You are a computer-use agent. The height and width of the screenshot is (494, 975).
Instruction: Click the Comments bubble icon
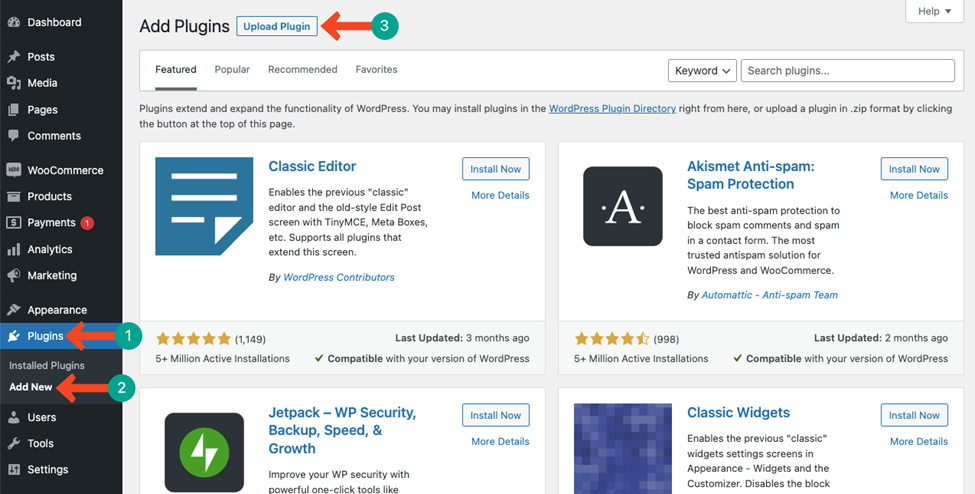pos(14,136)
